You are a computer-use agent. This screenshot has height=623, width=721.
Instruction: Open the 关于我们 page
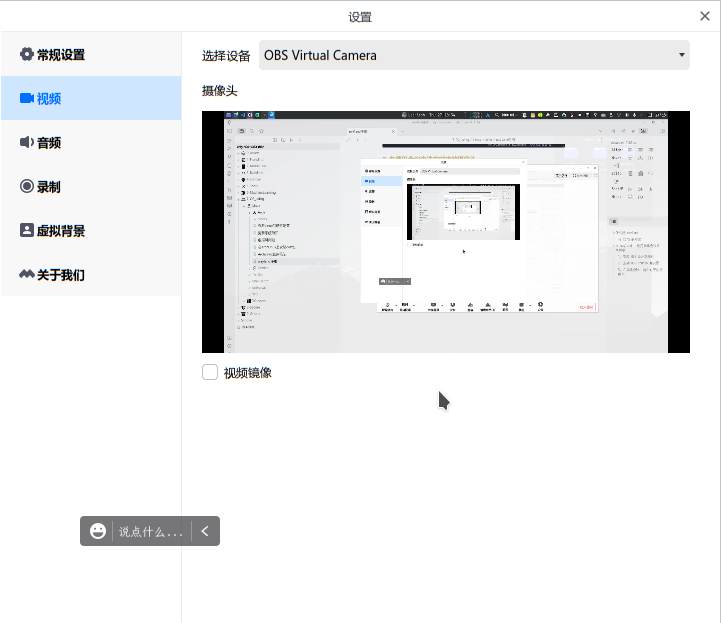[61, 274]
